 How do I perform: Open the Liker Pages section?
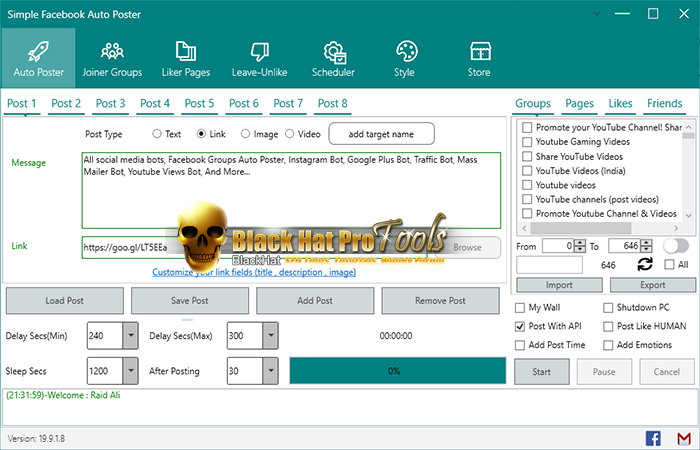coord(186,58)
